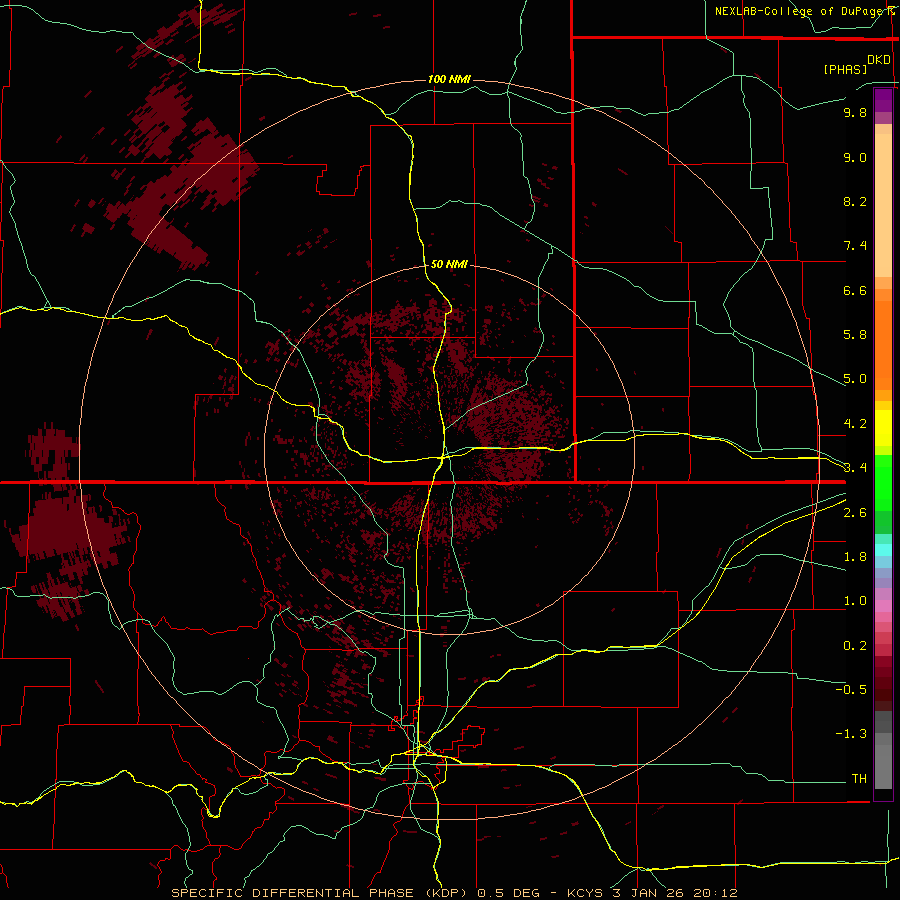The height and width of the screenshot is (900, 900).
Task: Click the 0.5 DEG elevation text
Action: (509, 893)
